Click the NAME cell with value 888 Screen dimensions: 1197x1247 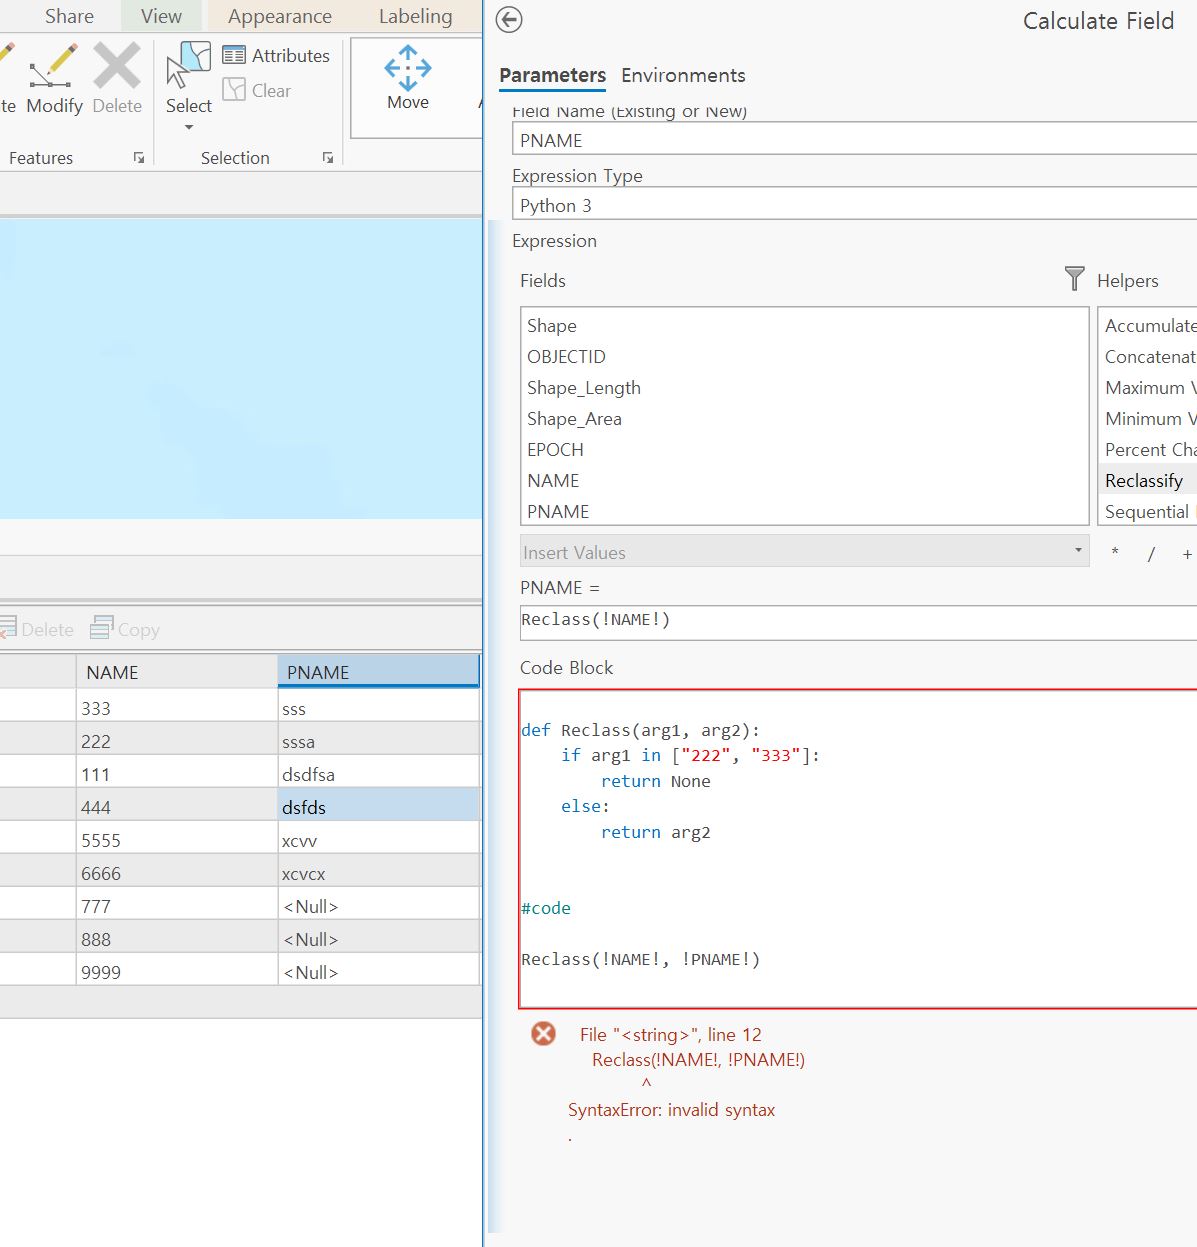coord(177,939)
